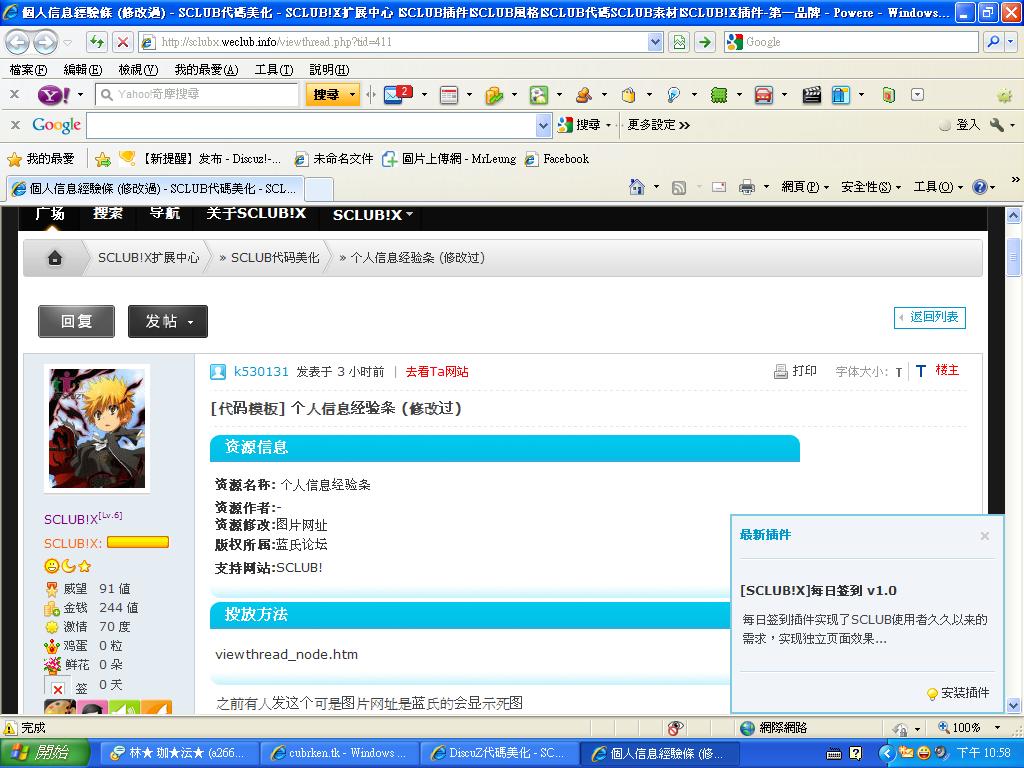Open IE home page icon in command bar

[x=637, y=187]
